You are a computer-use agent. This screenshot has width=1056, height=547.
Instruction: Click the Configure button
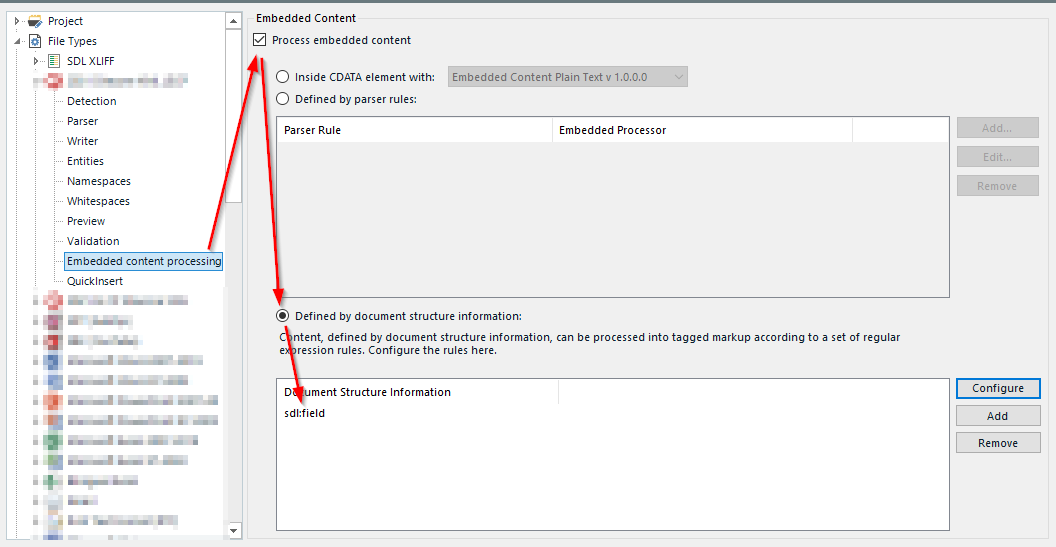(998, 388)
